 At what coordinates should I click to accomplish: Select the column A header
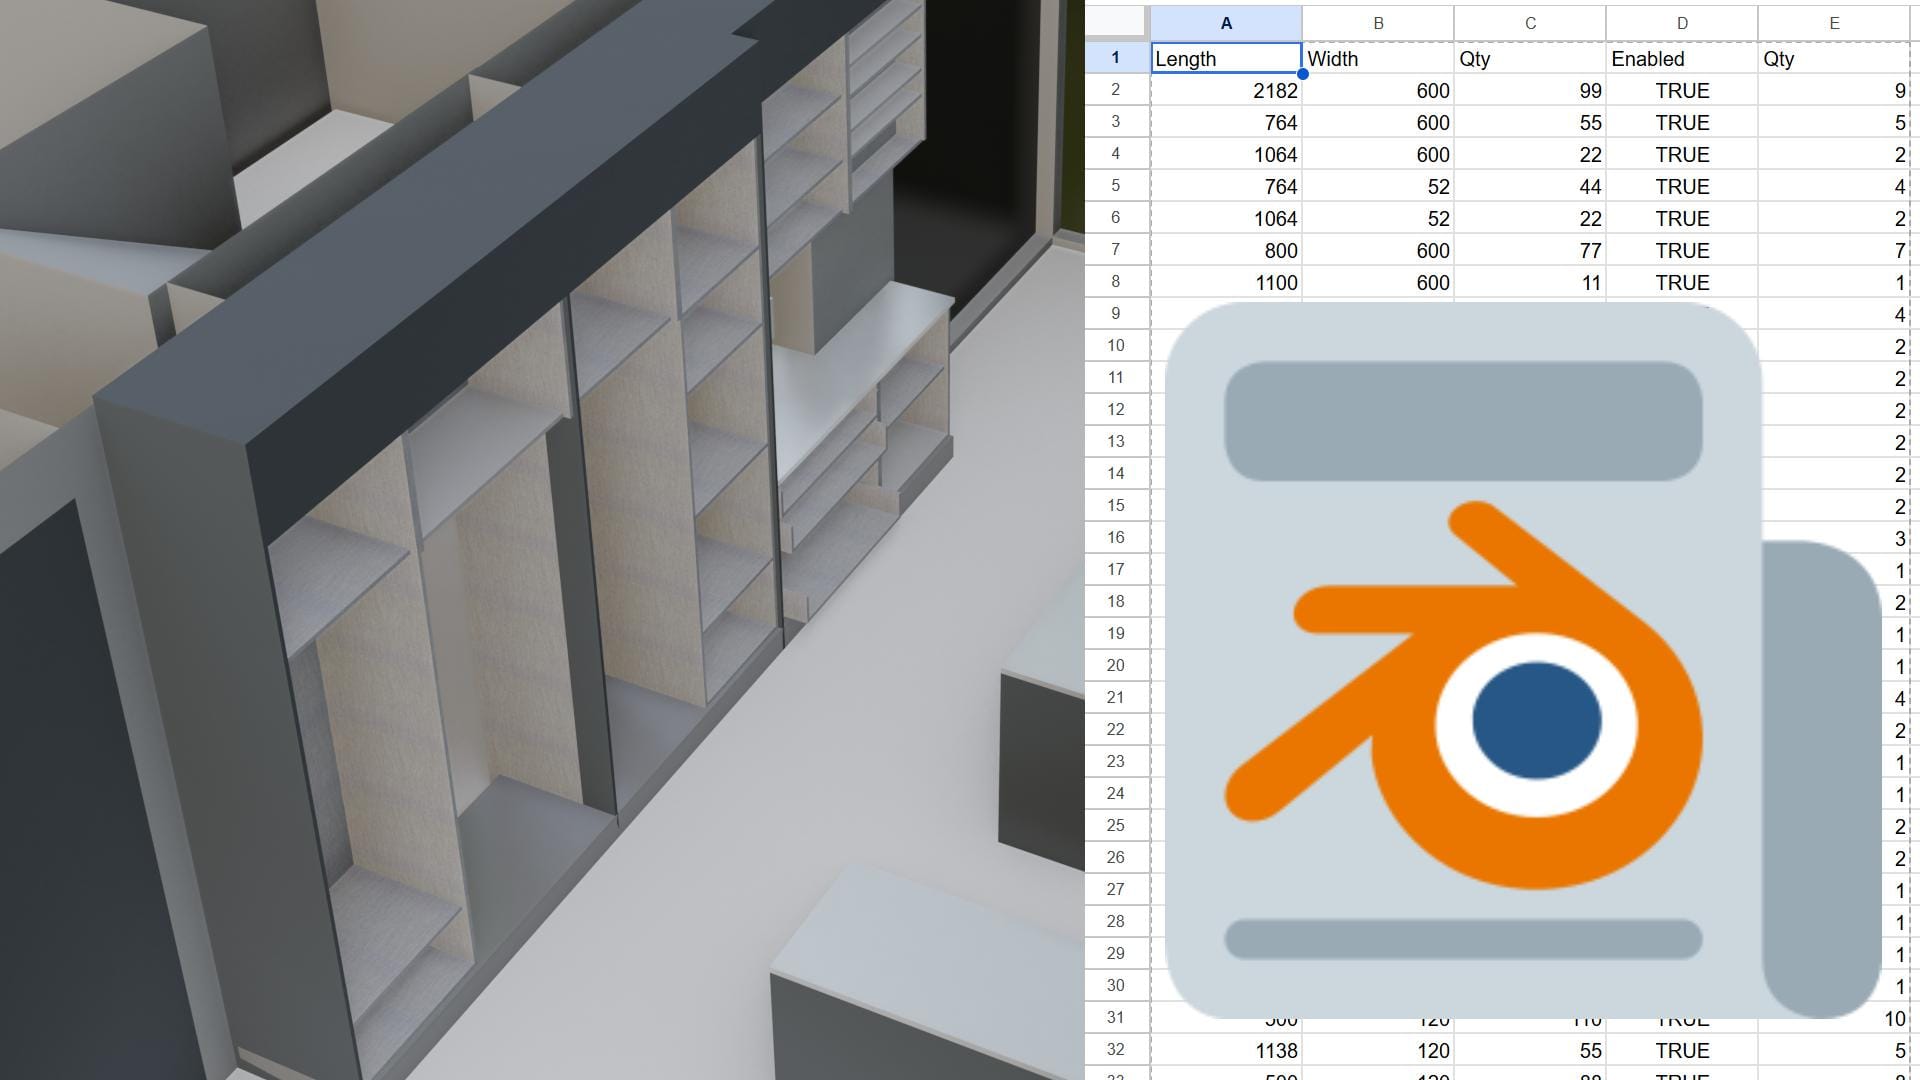click(x=1225, y=22)
